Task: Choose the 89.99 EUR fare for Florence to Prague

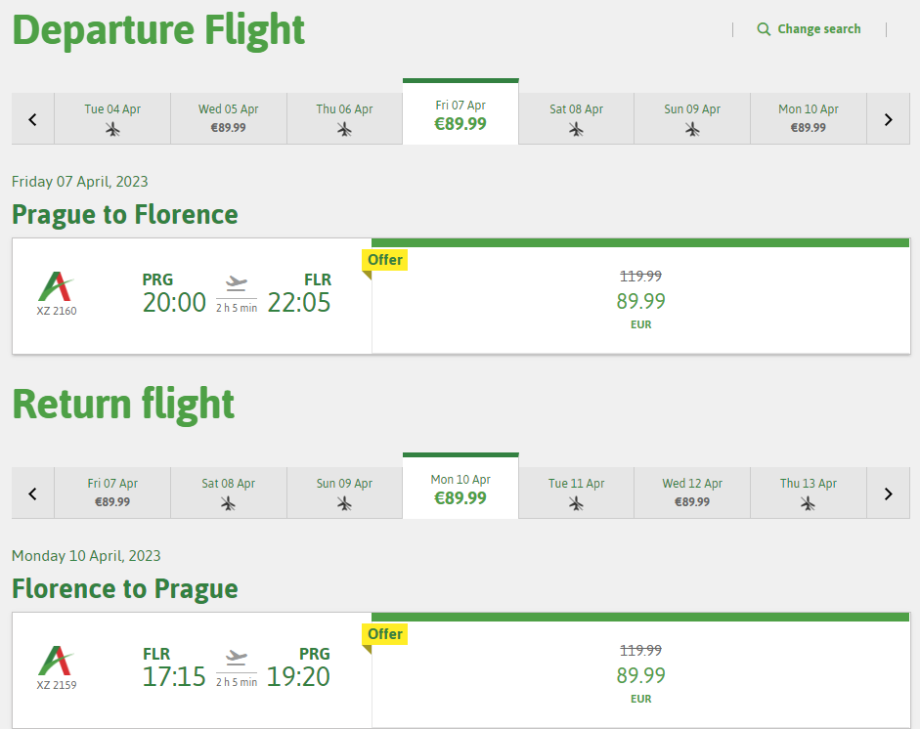Action: 640,675
